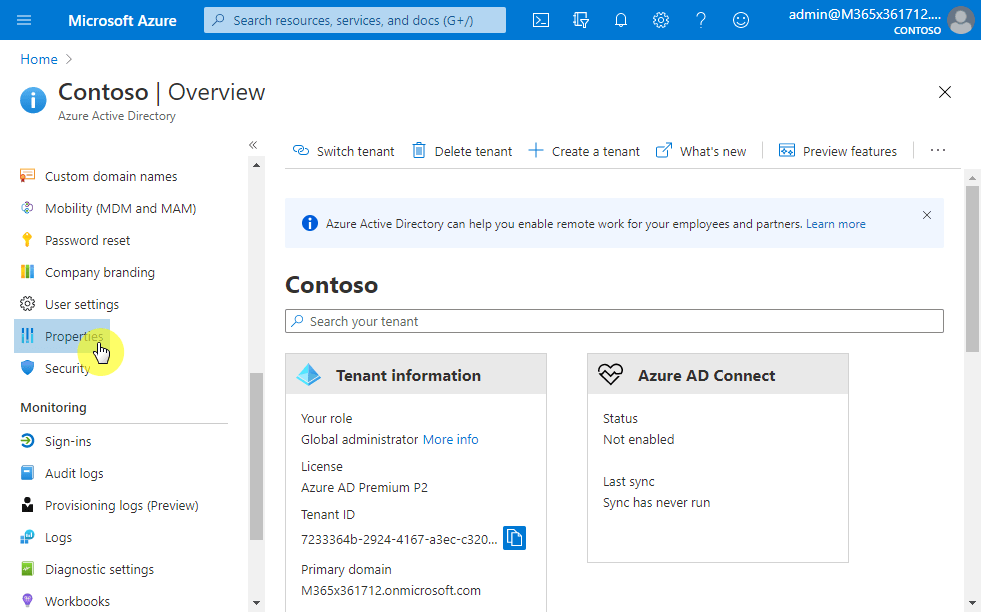Click the Security shield icon

click(27, 368)
